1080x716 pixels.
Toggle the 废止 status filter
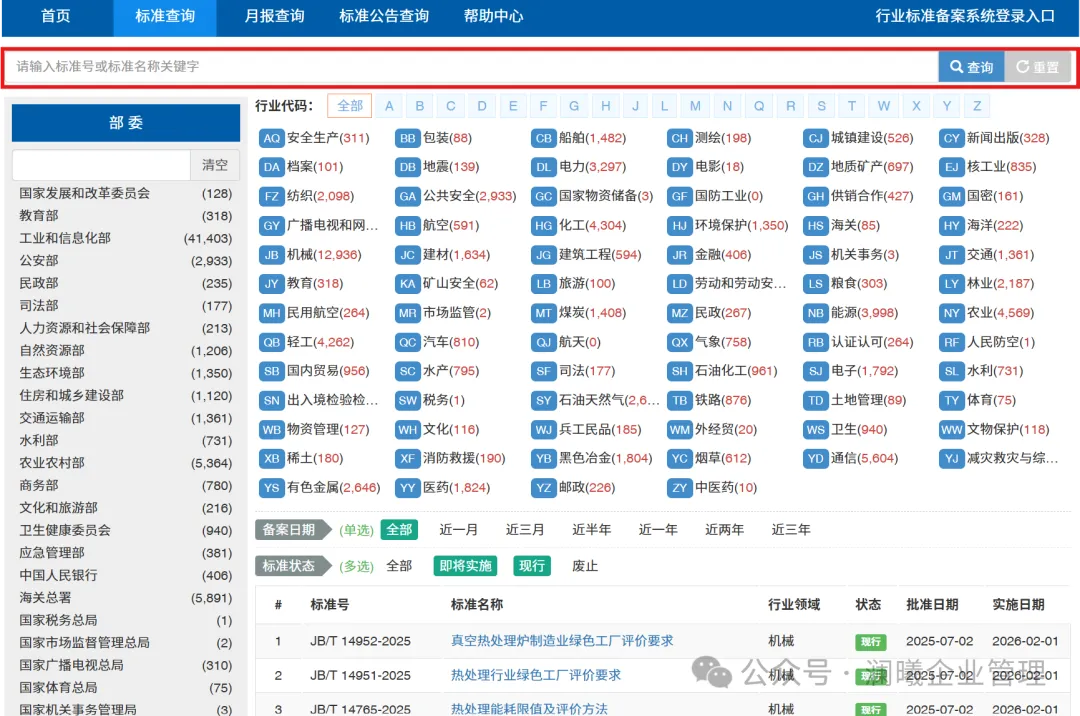tap(585, 566)
